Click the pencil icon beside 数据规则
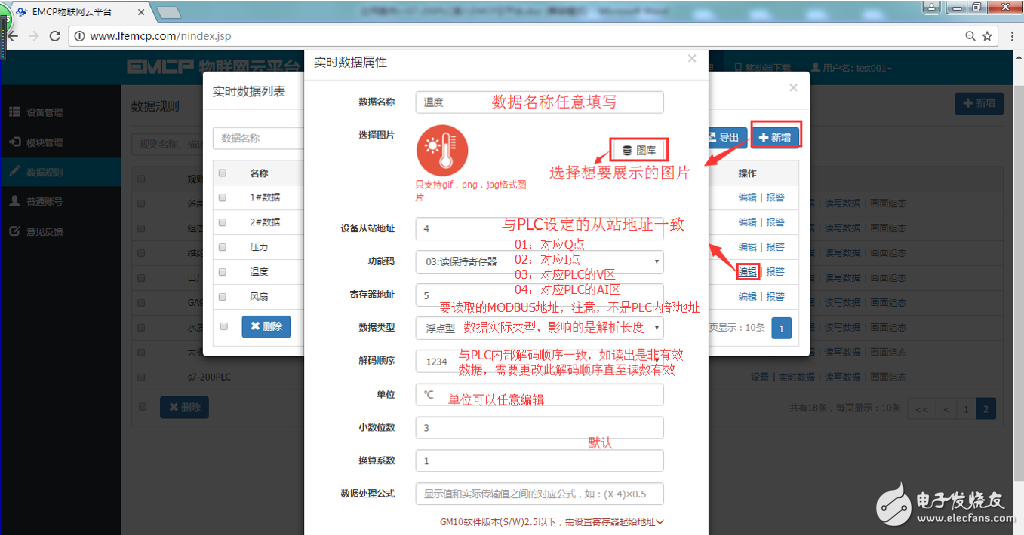The image size is (1024, 535). pos(14,171)
